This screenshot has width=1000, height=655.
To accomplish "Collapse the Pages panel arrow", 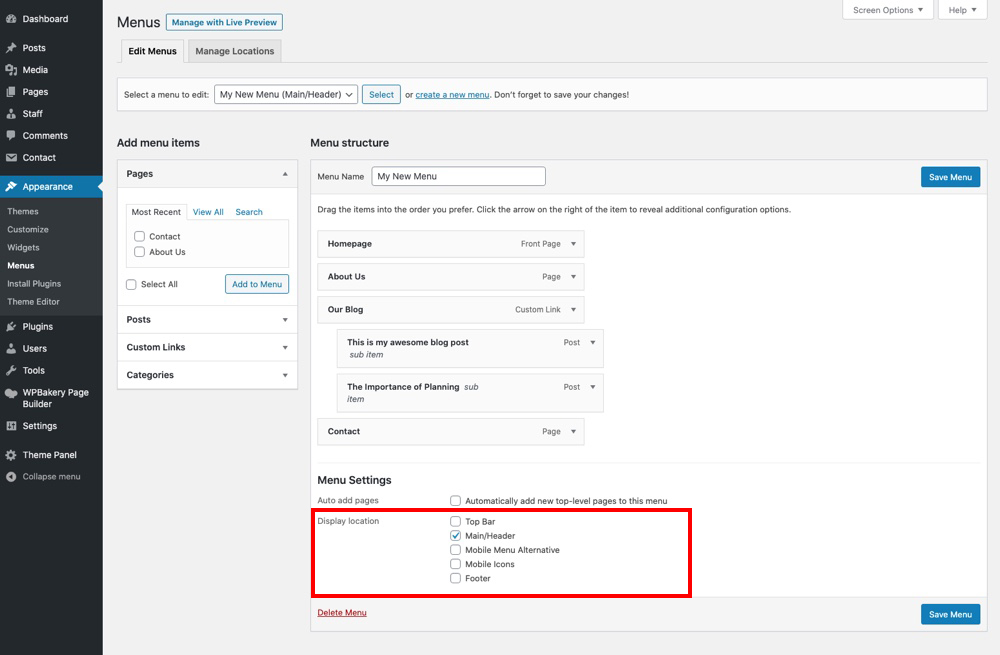I will [x=285, y=174].
